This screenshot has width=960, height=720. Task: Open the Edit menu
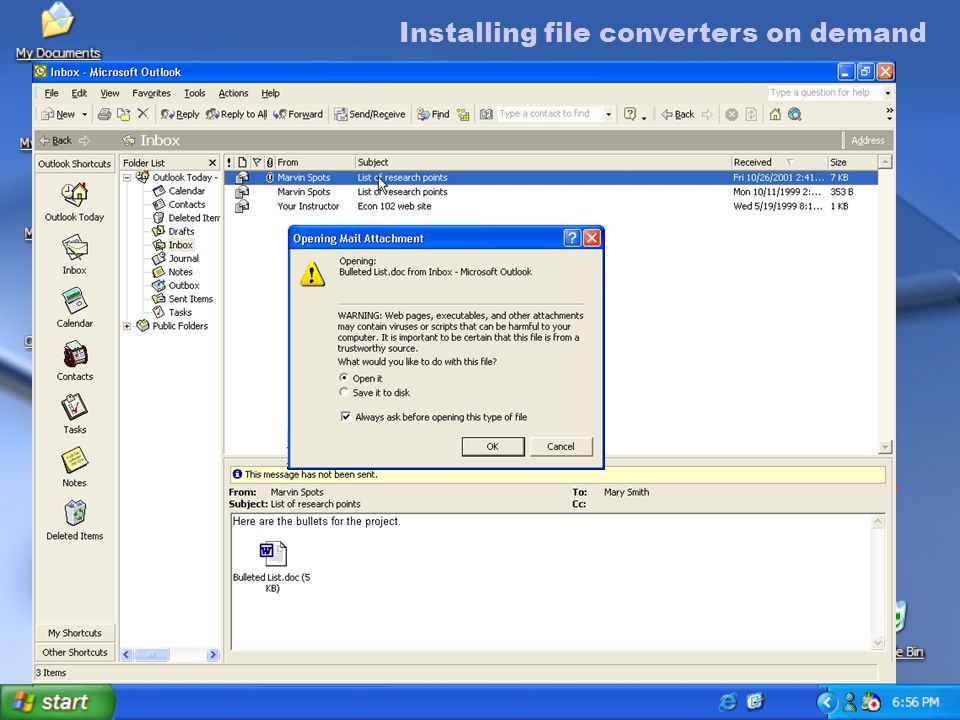tap(79, 93)
